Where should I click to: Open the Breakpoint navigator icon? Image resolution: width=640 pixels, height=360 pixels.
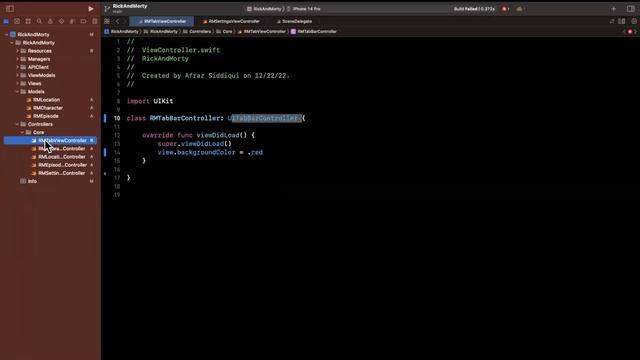coord(83,21)
